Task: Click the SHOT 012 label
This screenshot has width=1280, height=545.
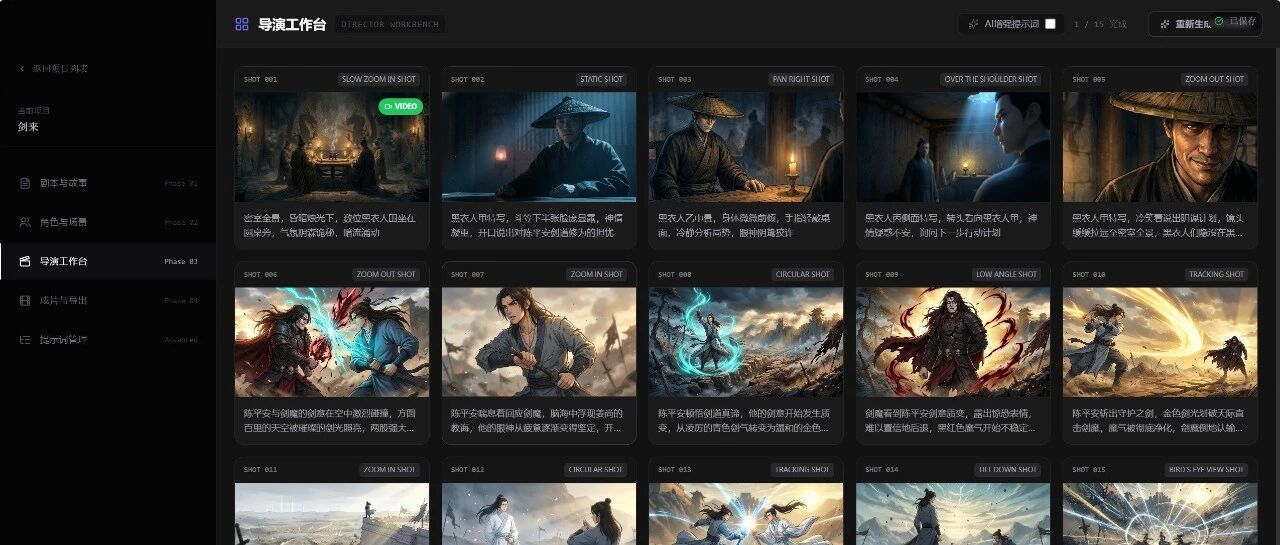Action: click(467, 469)
